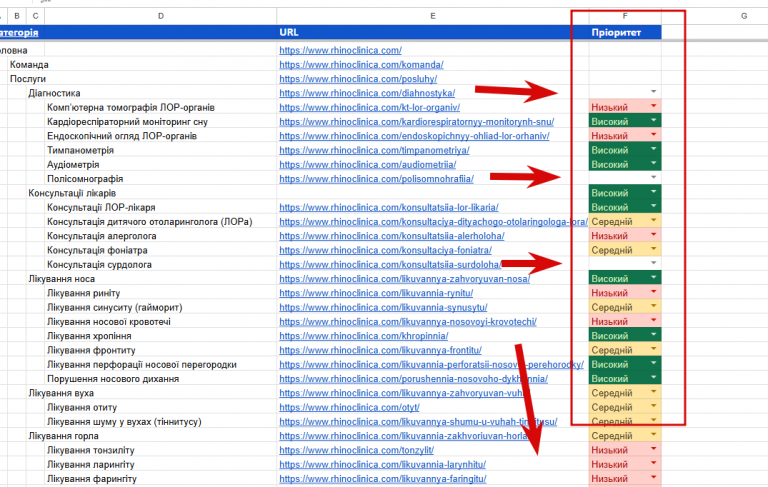This screenshot has width=768, height=487.
Task: Open the /likuvannia-synusytu/ URL link
Action: point(384,308)
